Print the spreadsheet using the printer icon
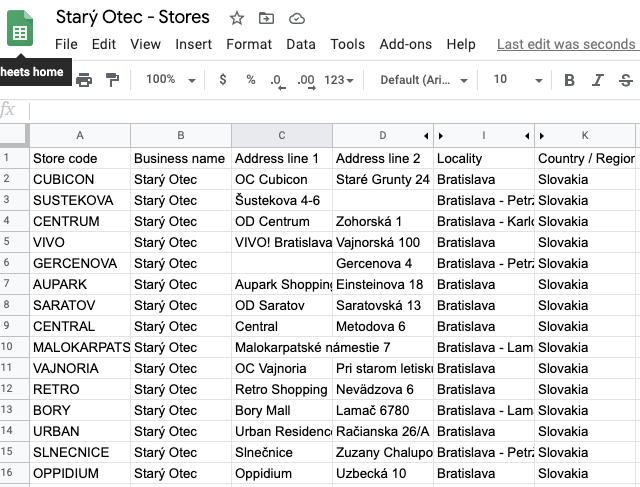The image size is (640, 487). coord(84,80)
